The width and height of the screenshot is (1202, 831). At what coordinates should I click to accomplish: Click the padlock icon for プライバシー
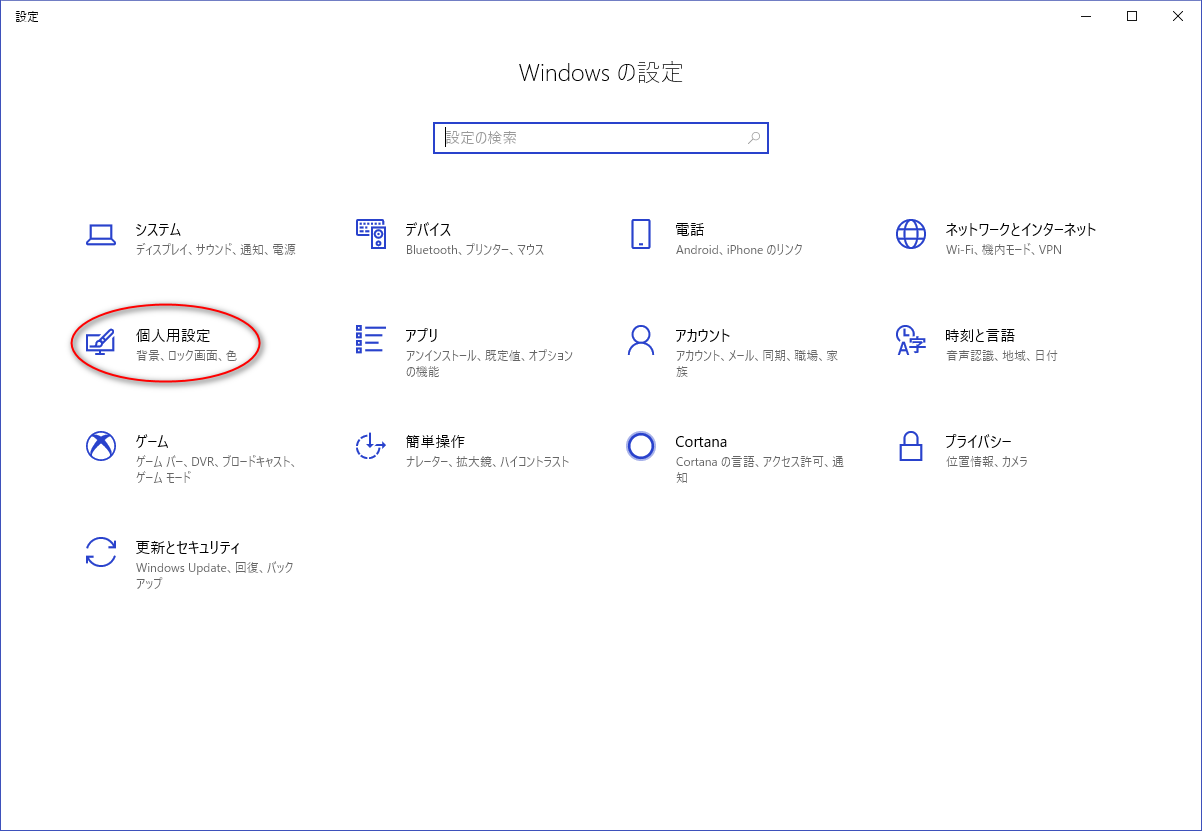click(911, 446)
